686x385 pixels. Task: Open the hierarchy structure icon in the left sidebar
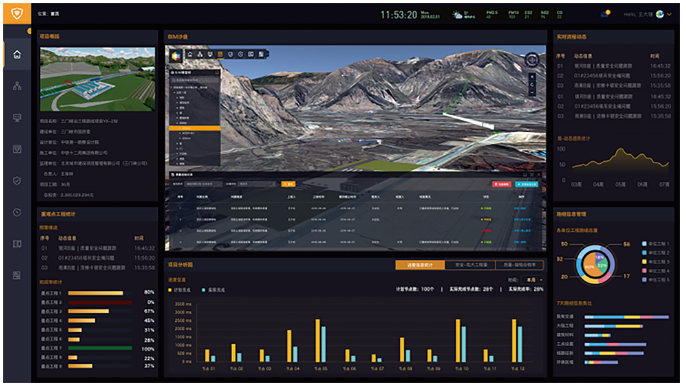[x=17, y=86]
